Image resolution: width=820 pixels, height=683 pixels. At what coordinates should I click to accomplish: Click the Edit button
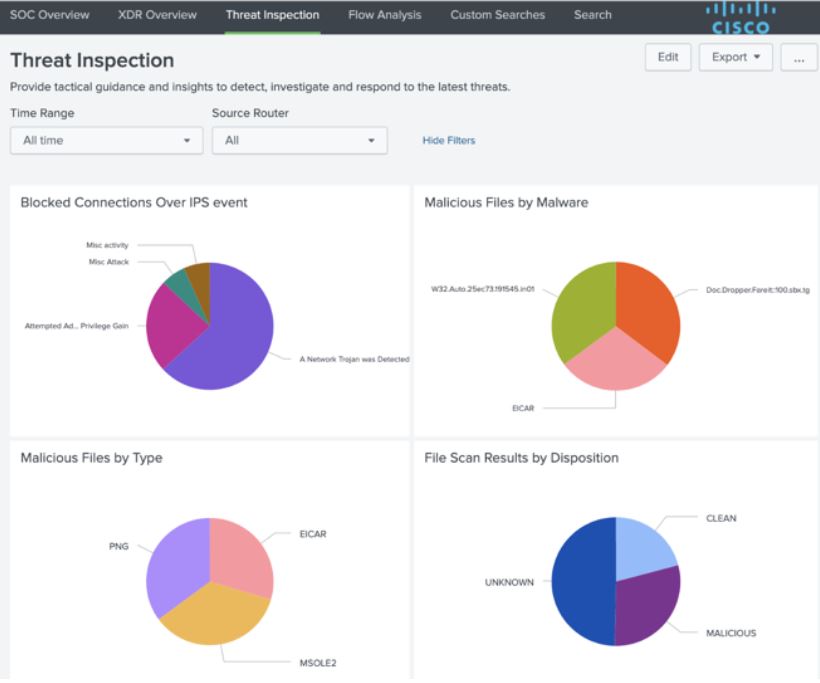667,58
